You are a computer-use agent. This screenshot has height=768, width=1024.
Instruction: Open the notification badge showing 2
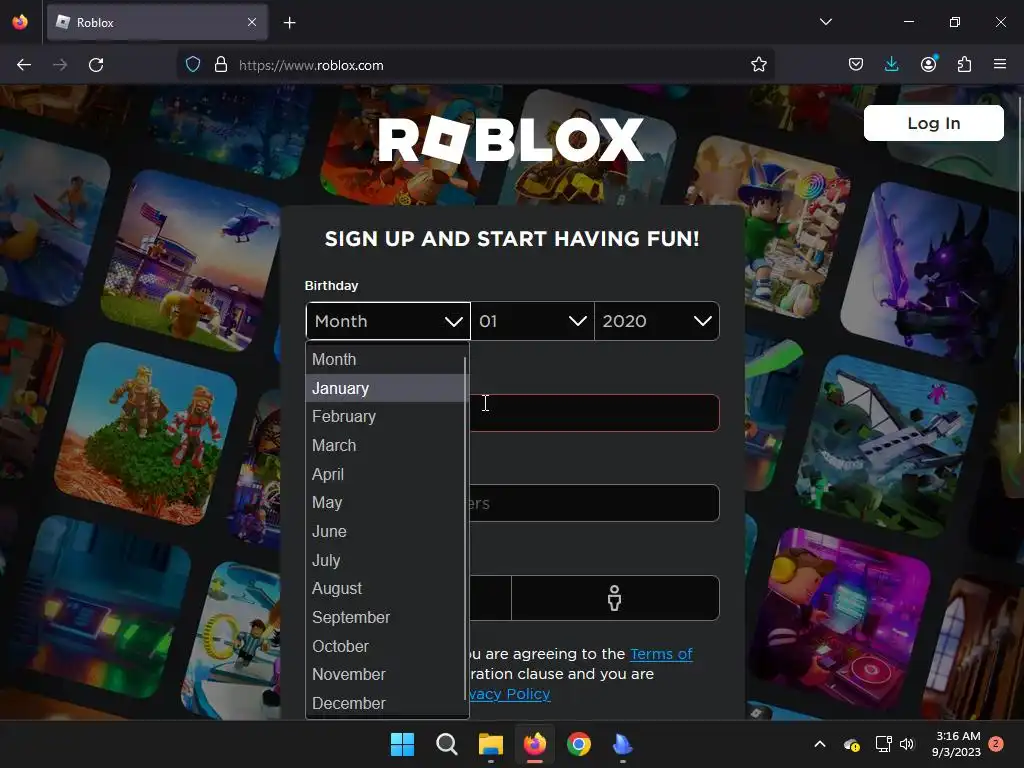[x=996, y=744]
